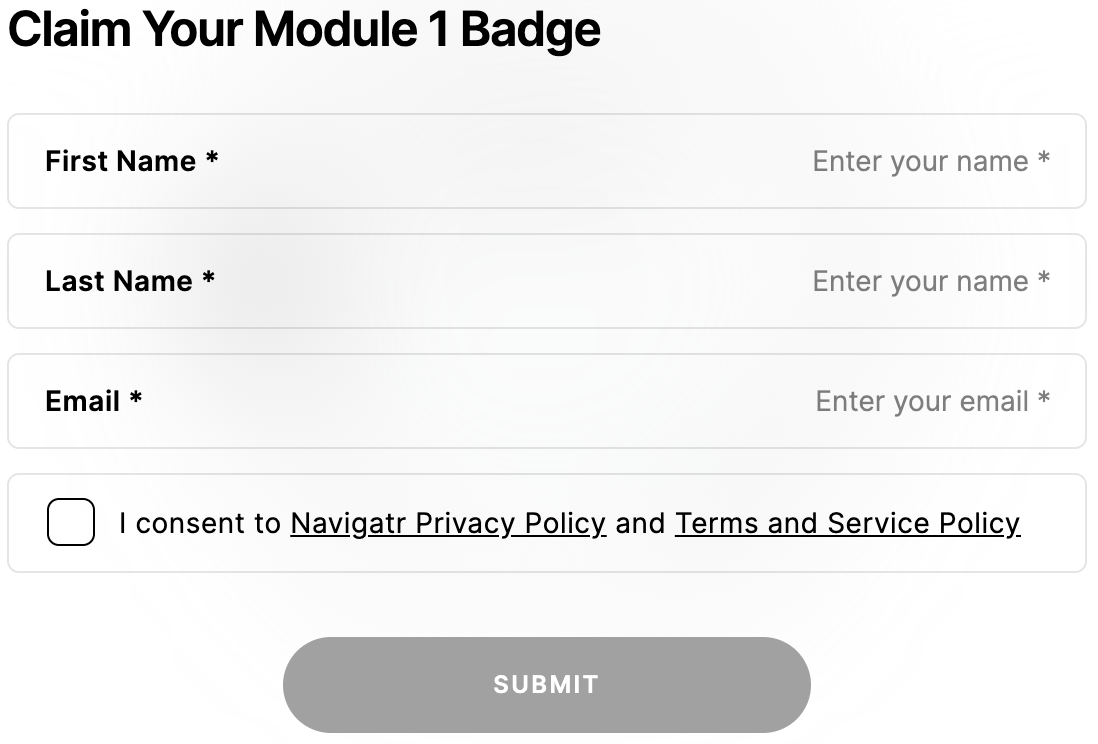This screenshot has height=744, width=1098.
Task: Click the "First Name" field label
Action: (x=120, y=161)
